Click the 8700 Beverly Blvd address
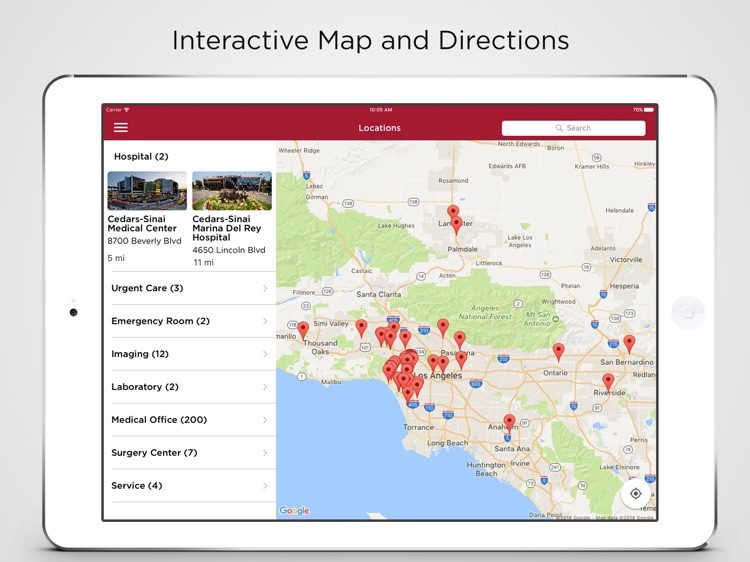 (144, 241)
